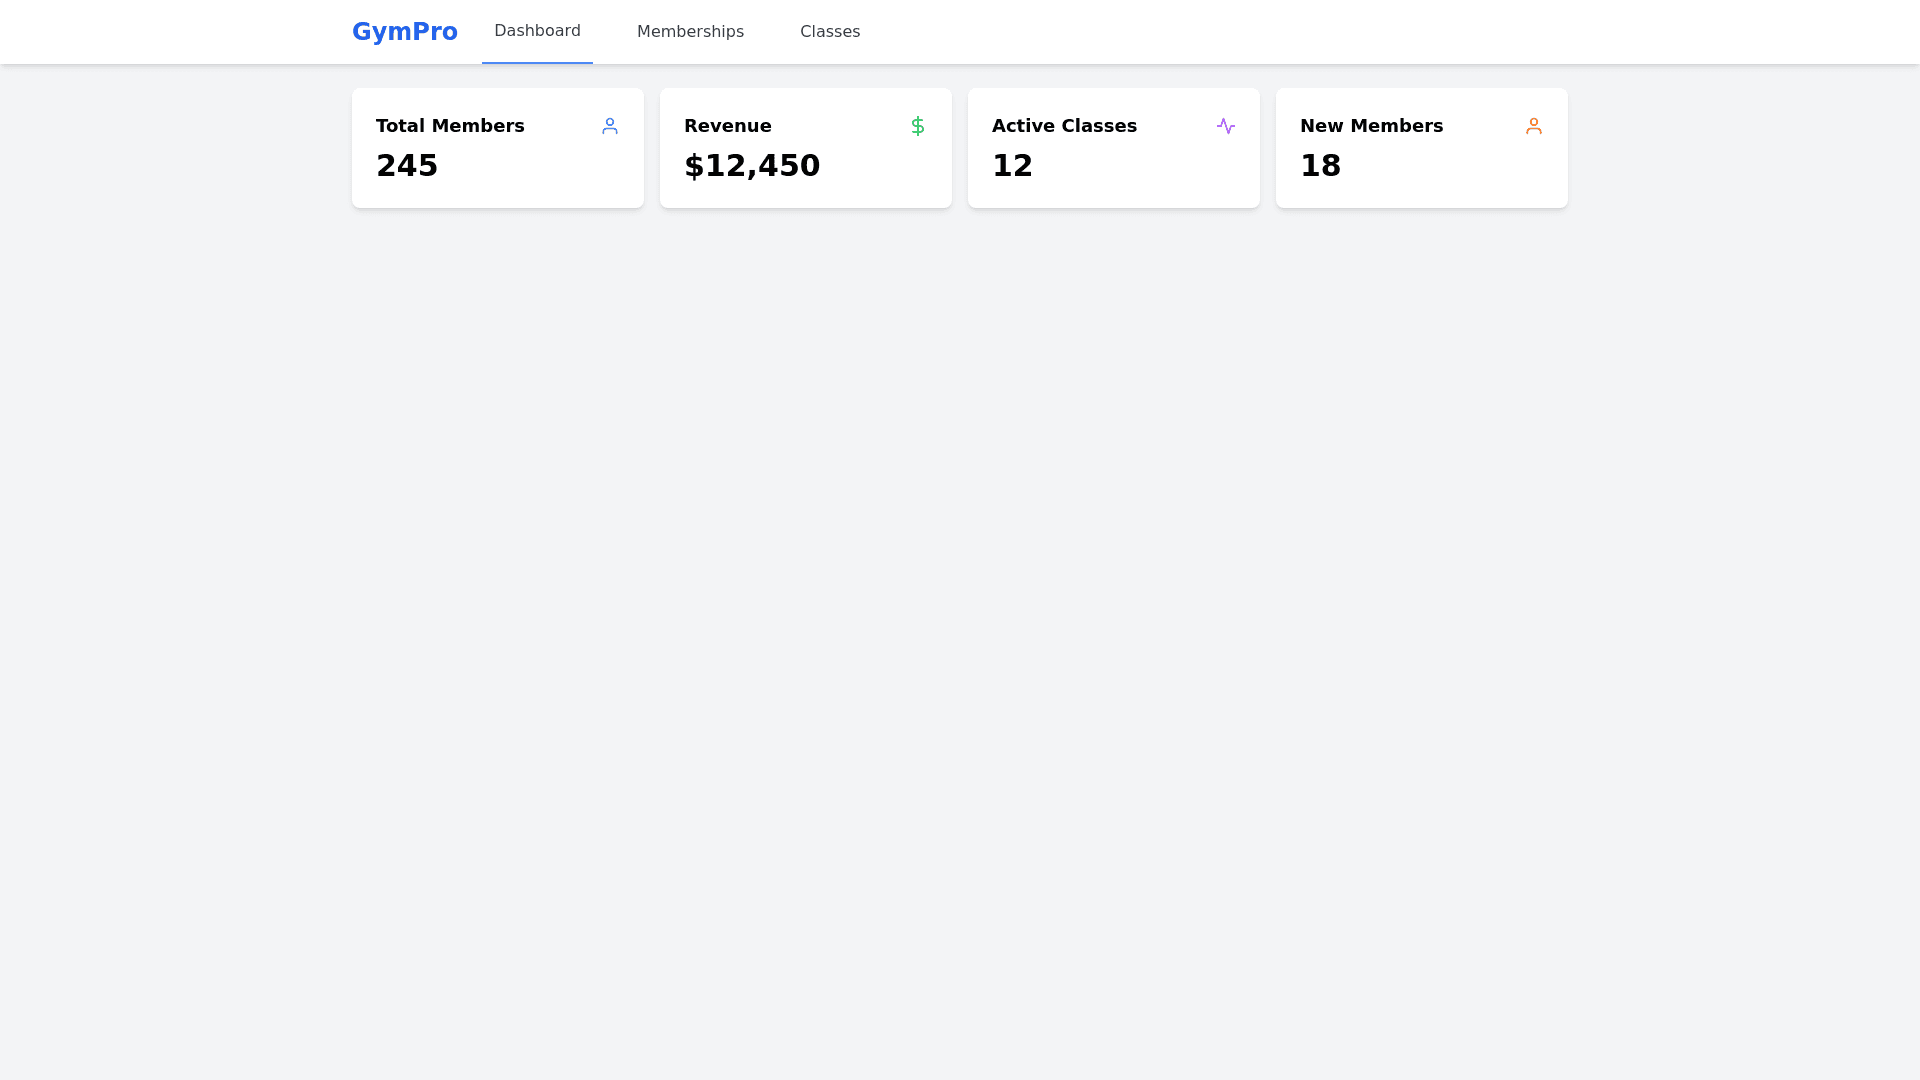Go to the Classes tab
Screen dimensions: 1920x1080
[830, 32]
